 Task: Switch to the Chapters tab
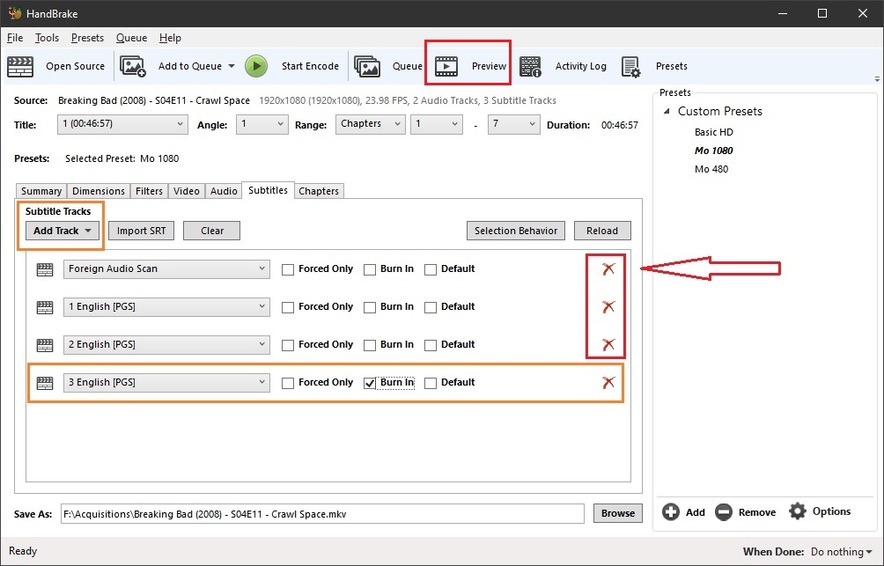pyautogui.click(x=319, y=191)
